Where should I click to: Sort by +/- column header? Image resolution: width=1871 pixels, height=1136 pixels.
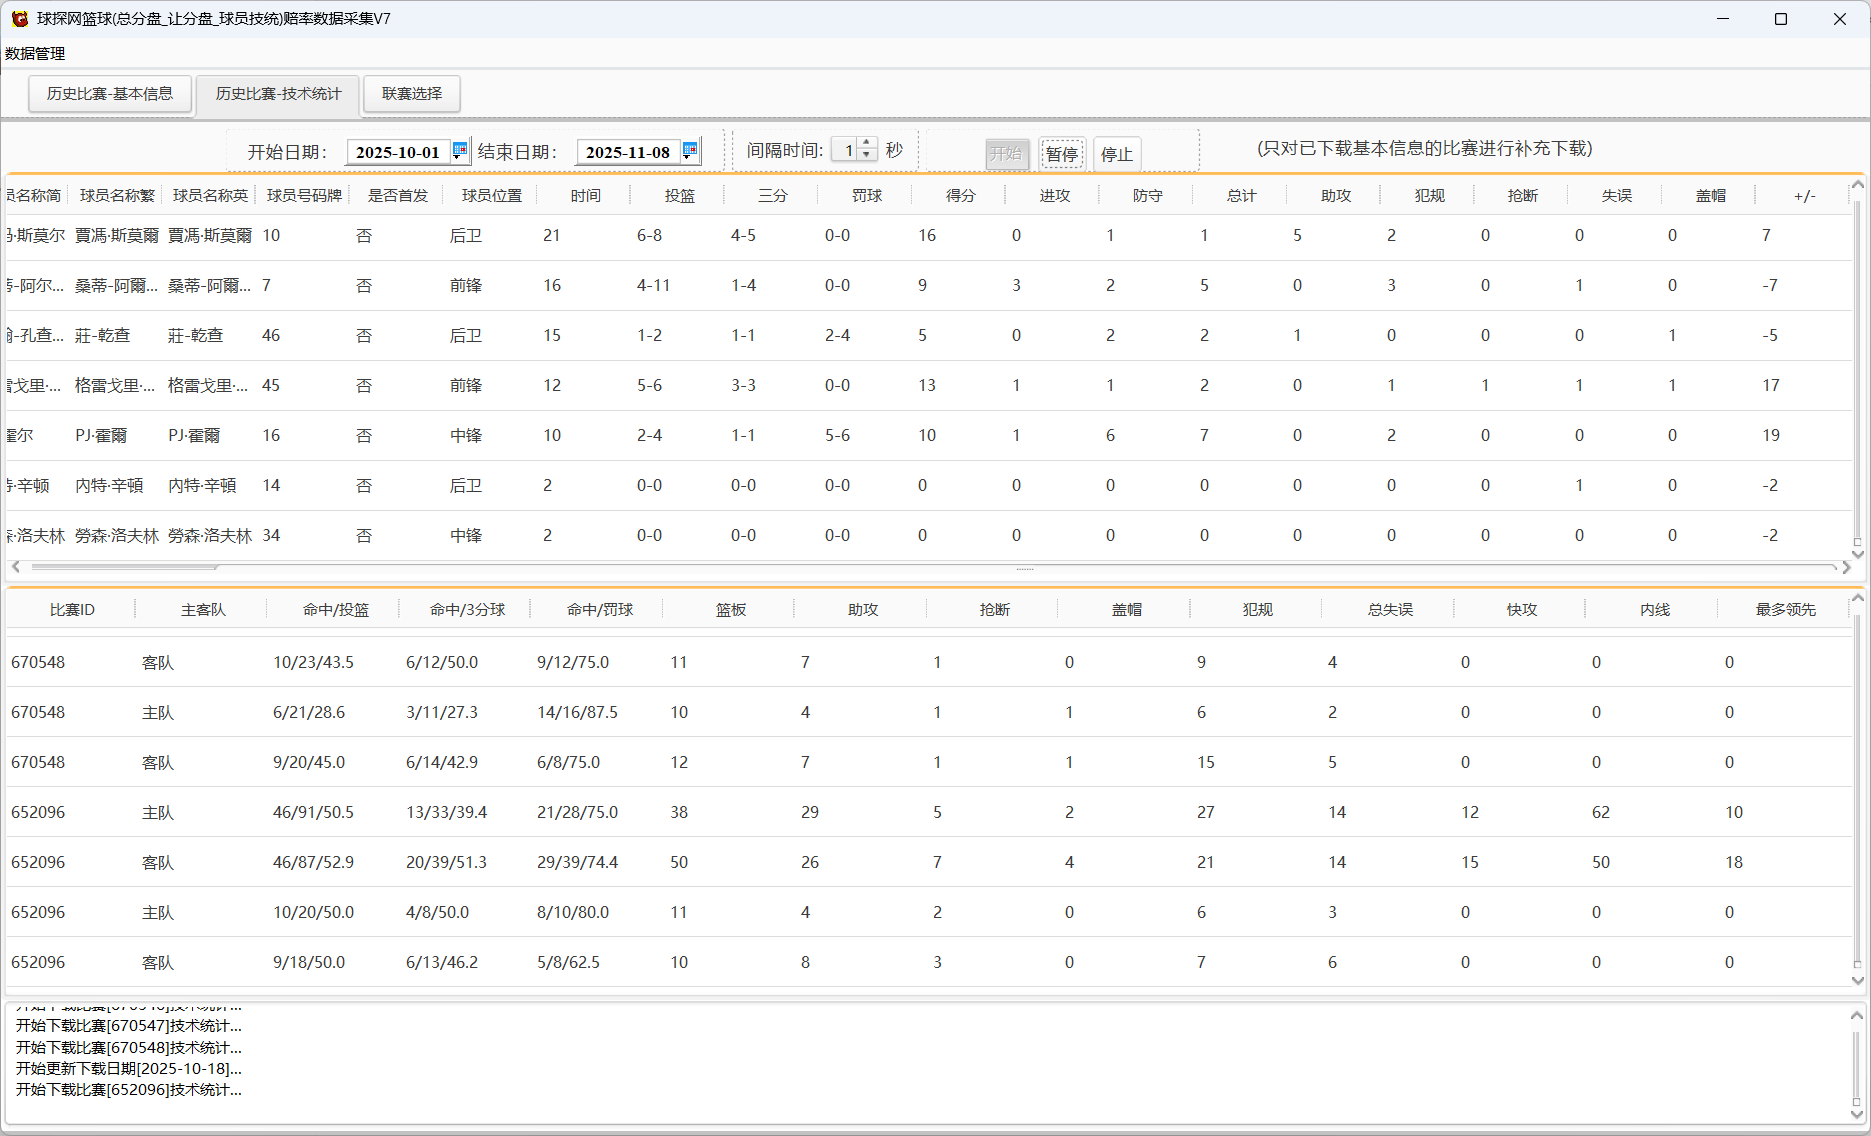click(1804, 196)
